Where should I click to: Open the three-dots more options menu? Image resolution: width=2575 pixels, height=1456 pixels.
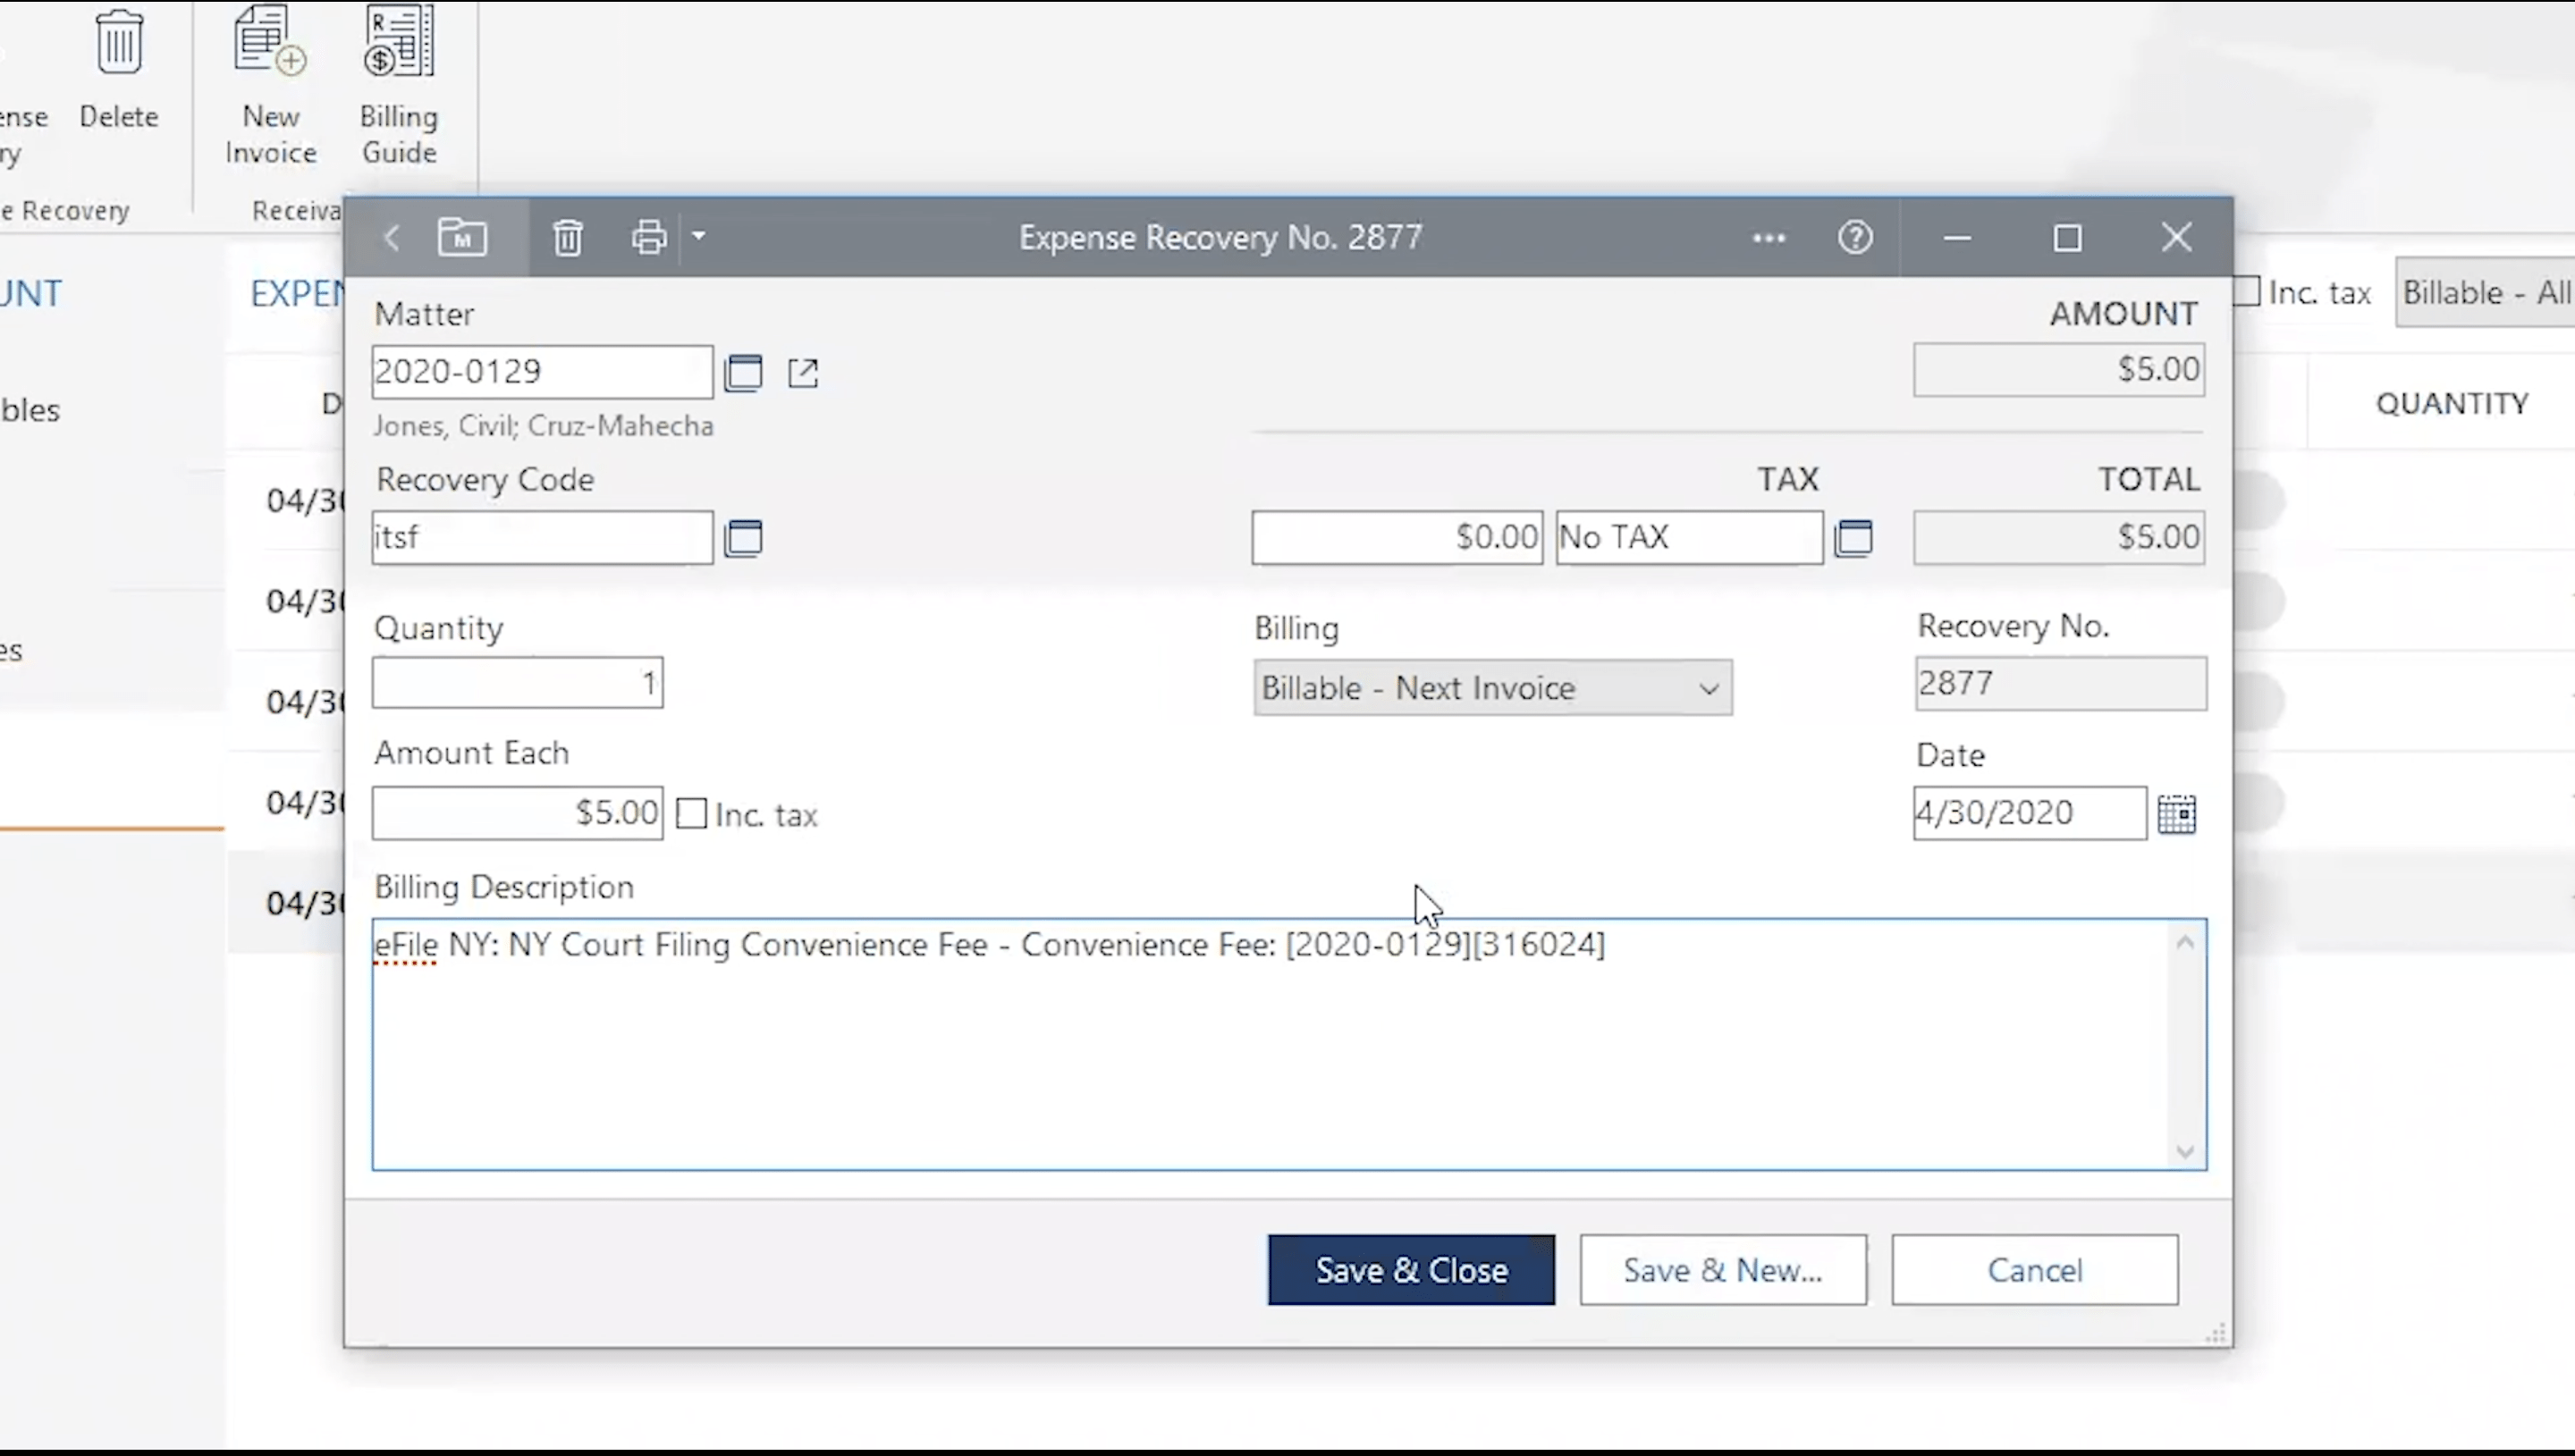pyautogui.click(x=1769, y=238)
